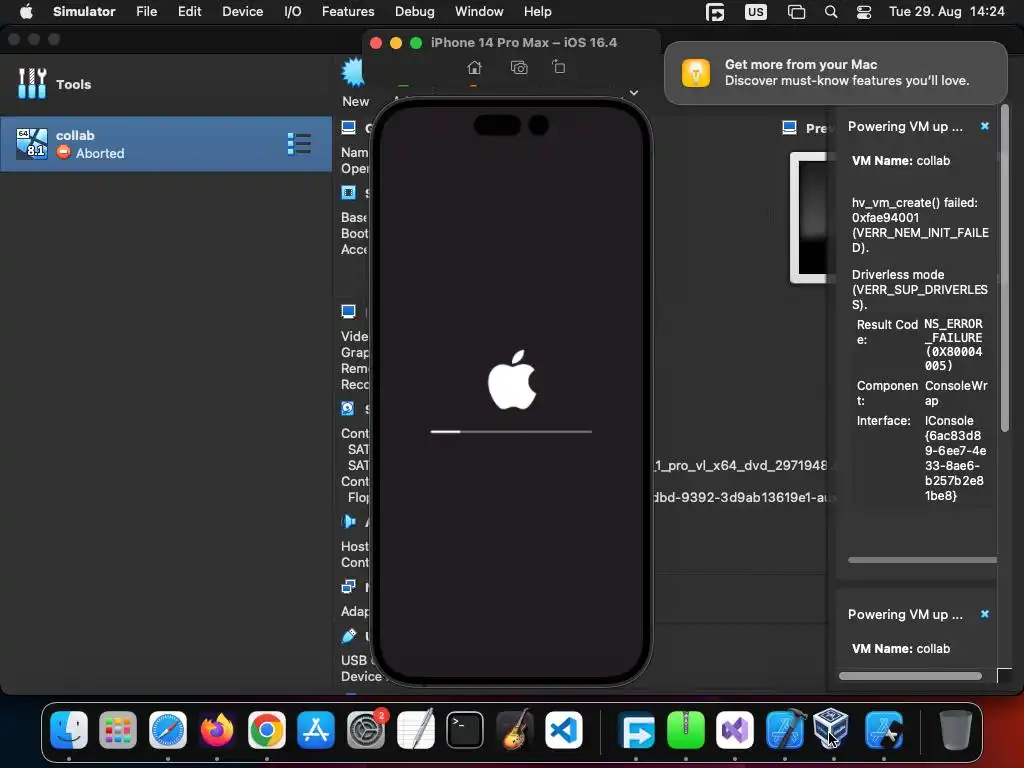
Task: Open Launchpad from the Dock
Action: 118,729
